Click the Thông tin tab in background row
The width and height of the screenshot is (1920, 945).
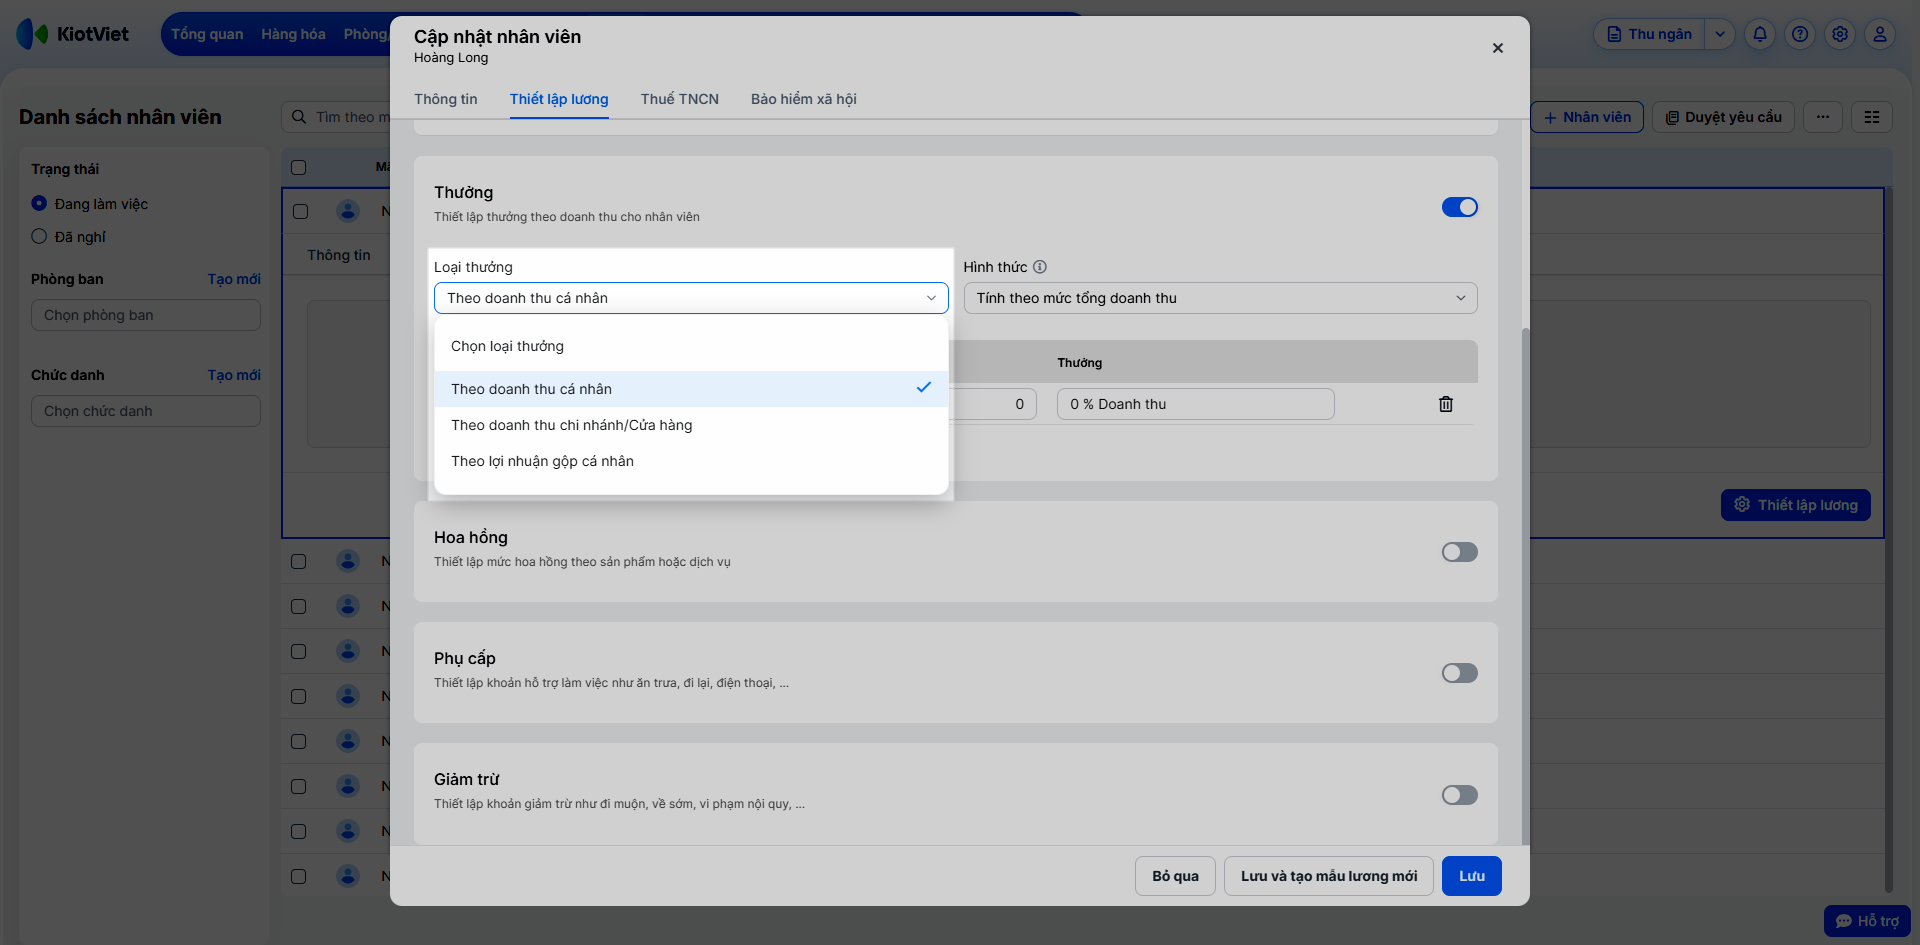pyautogui.click(x=339, y=255)
